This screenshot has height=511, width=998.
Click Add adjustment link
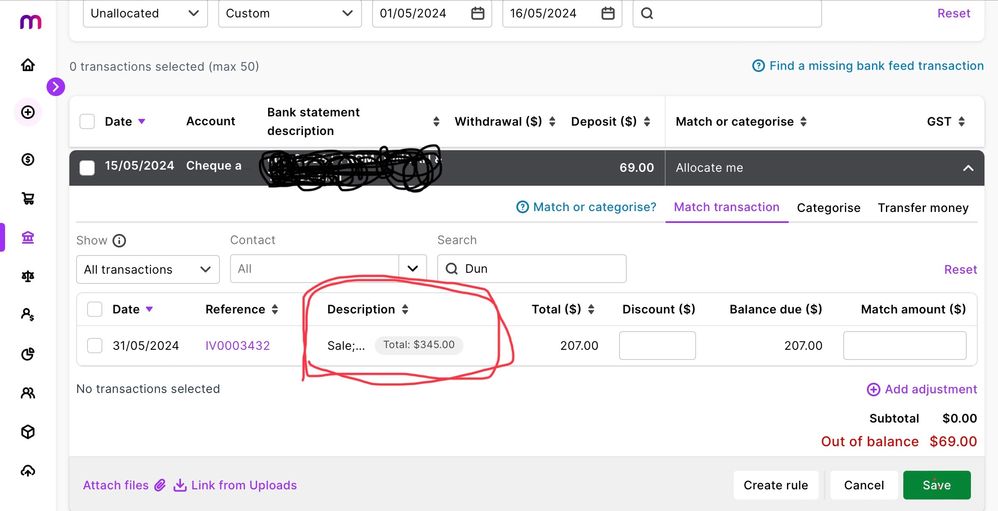point(922,390)
